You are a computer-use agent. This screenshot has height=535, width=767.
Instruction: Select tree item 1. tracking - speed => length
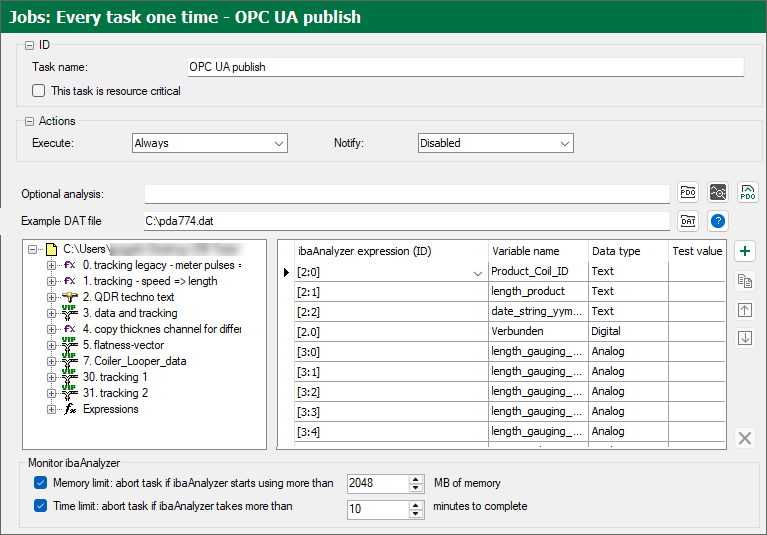pyautogui.click(x=150, y=281)
